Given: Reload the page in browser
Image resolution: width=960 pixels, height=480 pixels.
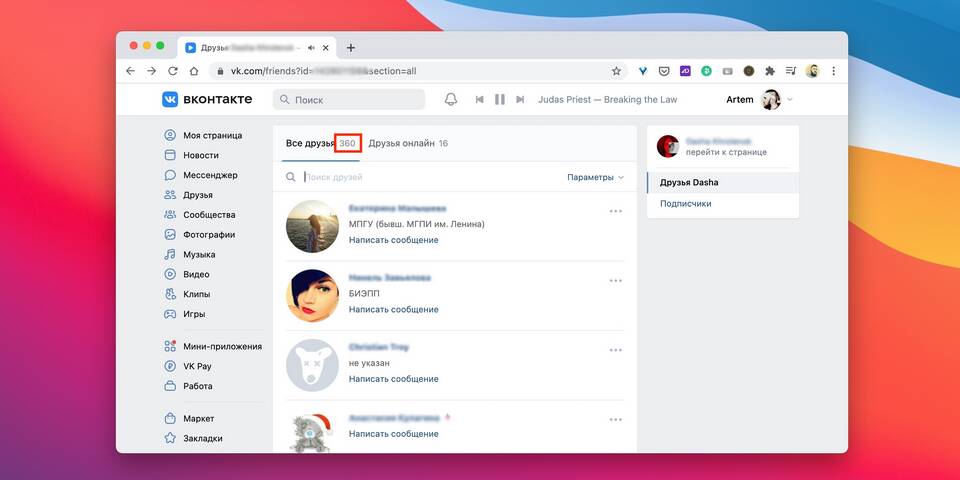Looking at the screenshot, I should tap(173, 71).
